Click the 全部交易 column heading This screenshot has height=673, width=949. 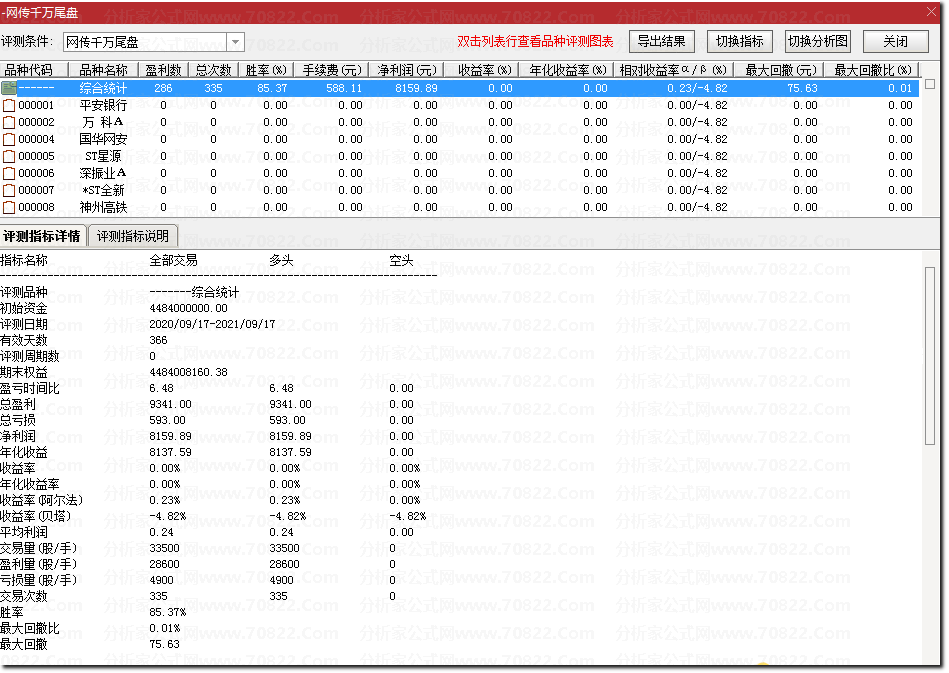[173, 261]
